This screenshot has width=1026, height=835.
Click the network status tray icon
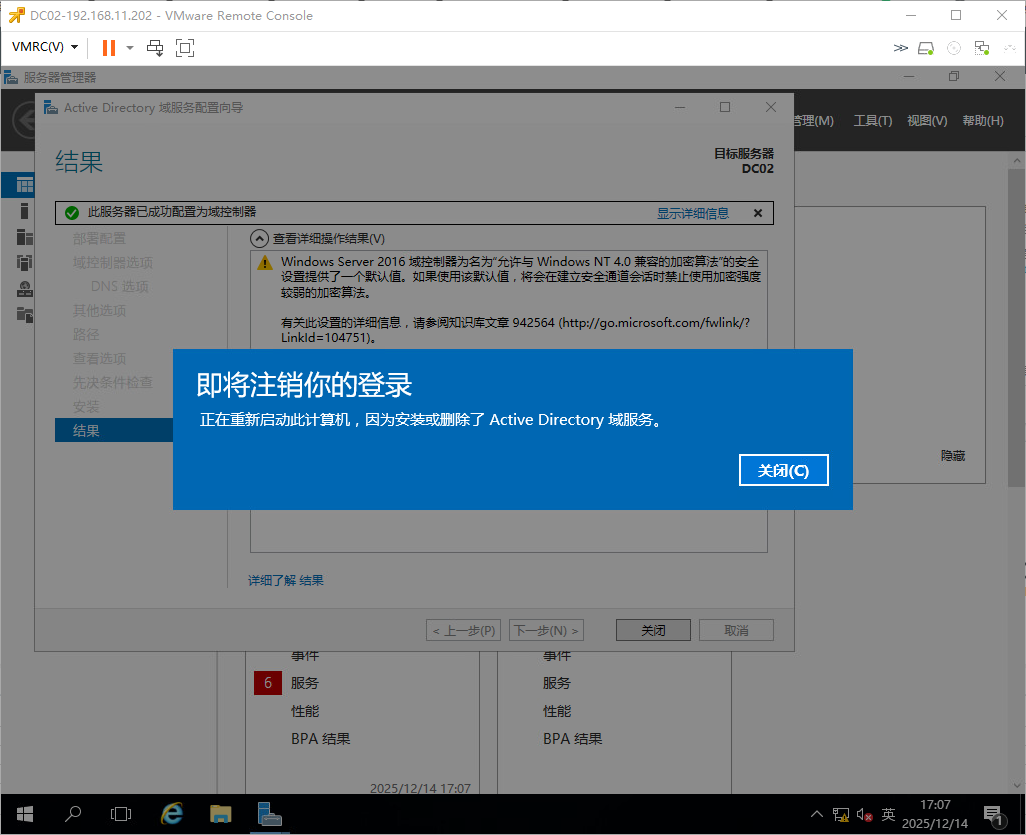pyautogui.click(x=841, y=815)
